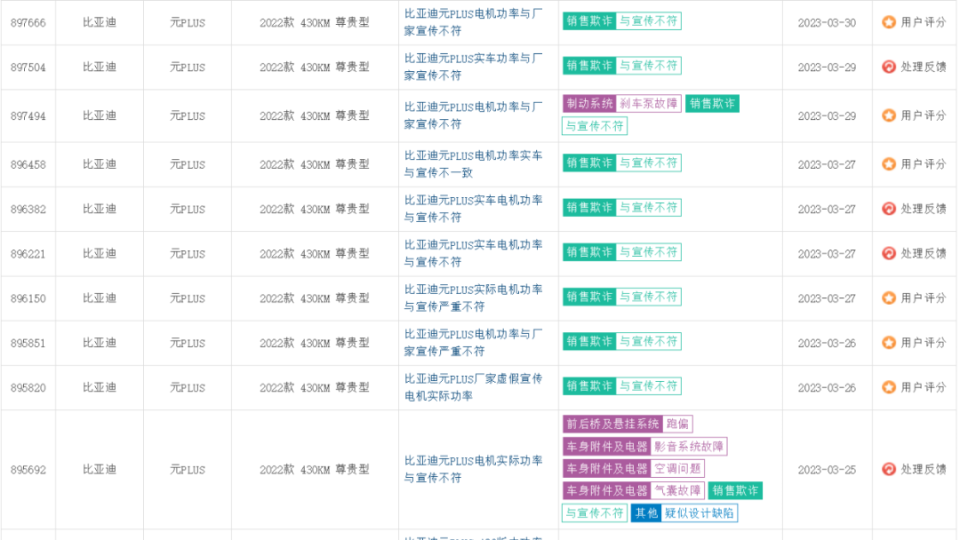Click the 用户评分 text in row 895851
The height and width of the screenshot is (540, 960).
(923, 343)
